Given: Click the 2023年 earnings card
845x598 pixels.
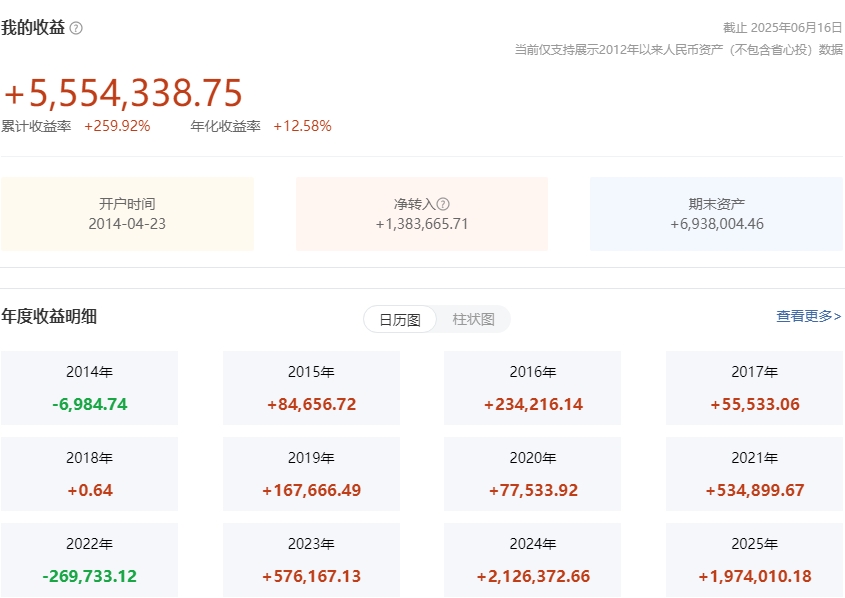Looking at the screenshot, I should point(311,560).
